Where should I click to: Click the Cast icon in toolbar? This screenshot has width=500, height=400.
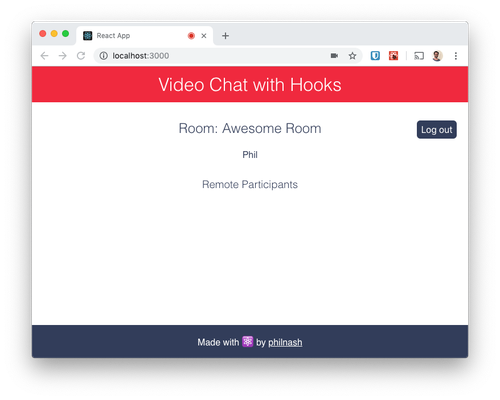(x=419, y=56)
